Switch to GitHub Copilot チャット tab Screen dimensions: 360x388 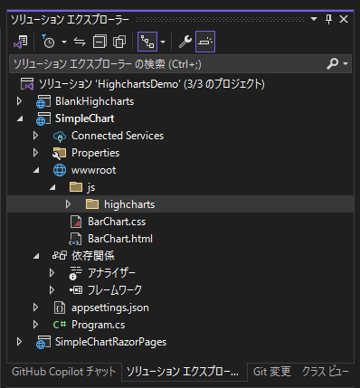coord(64,372)
